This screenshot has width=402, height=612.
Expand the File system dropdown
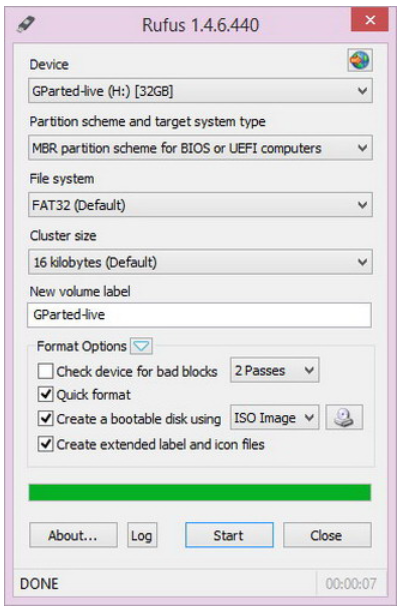tap(200, 205)
